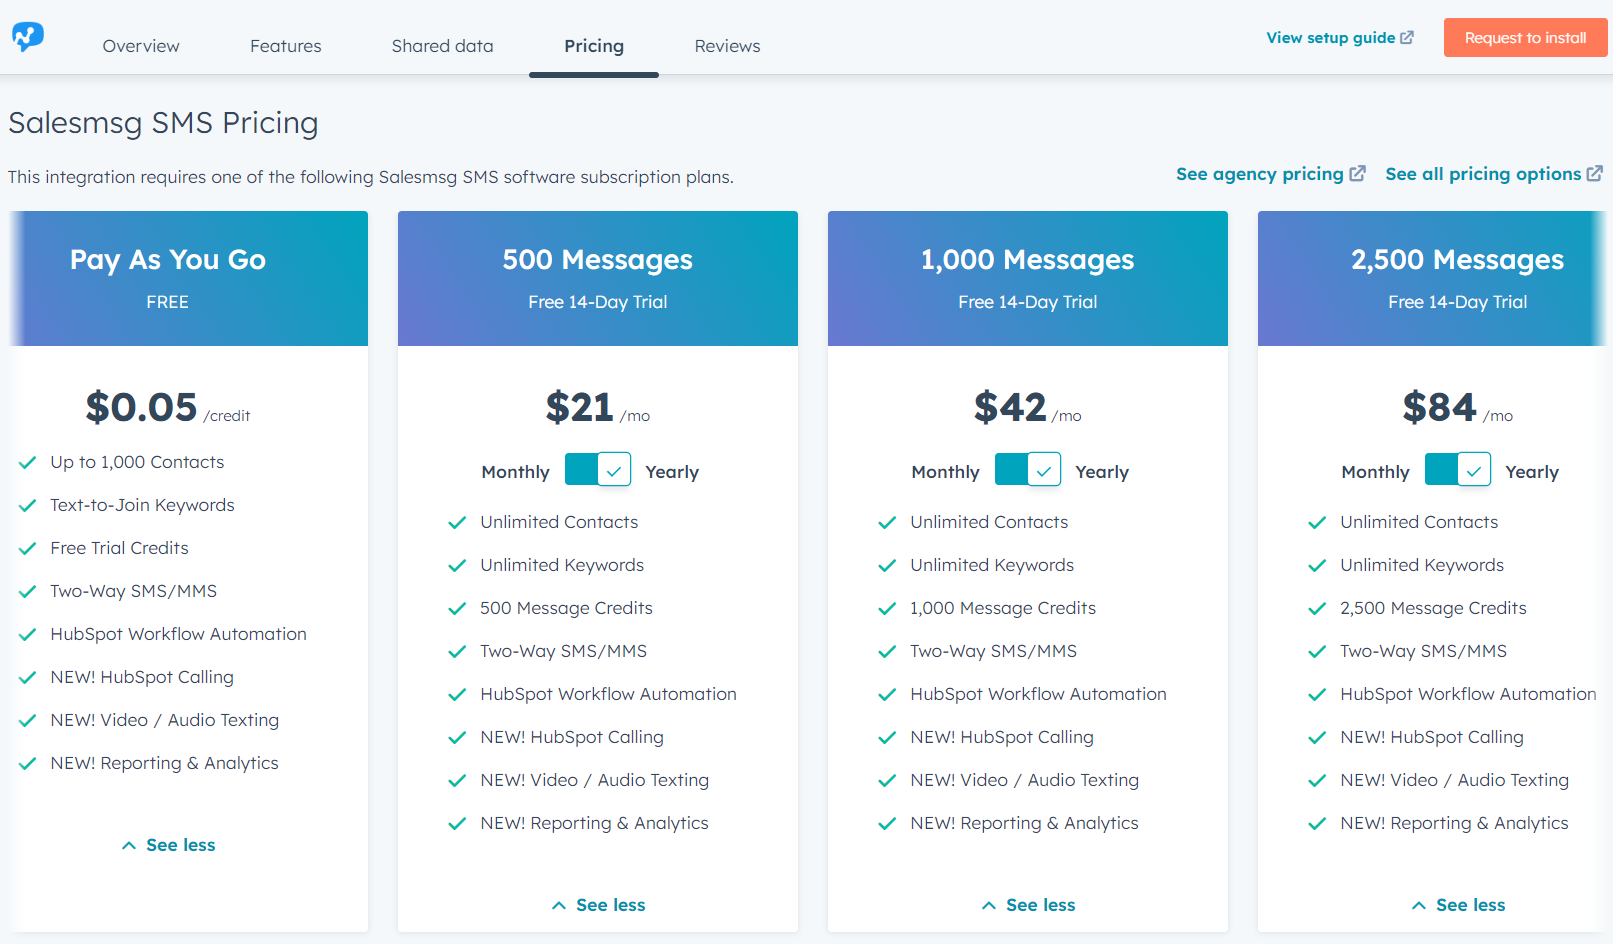This screenshot has height=944, width=1613.
Task: Click Monthly label on 500 Messages plan
Action: pos(516,472)
